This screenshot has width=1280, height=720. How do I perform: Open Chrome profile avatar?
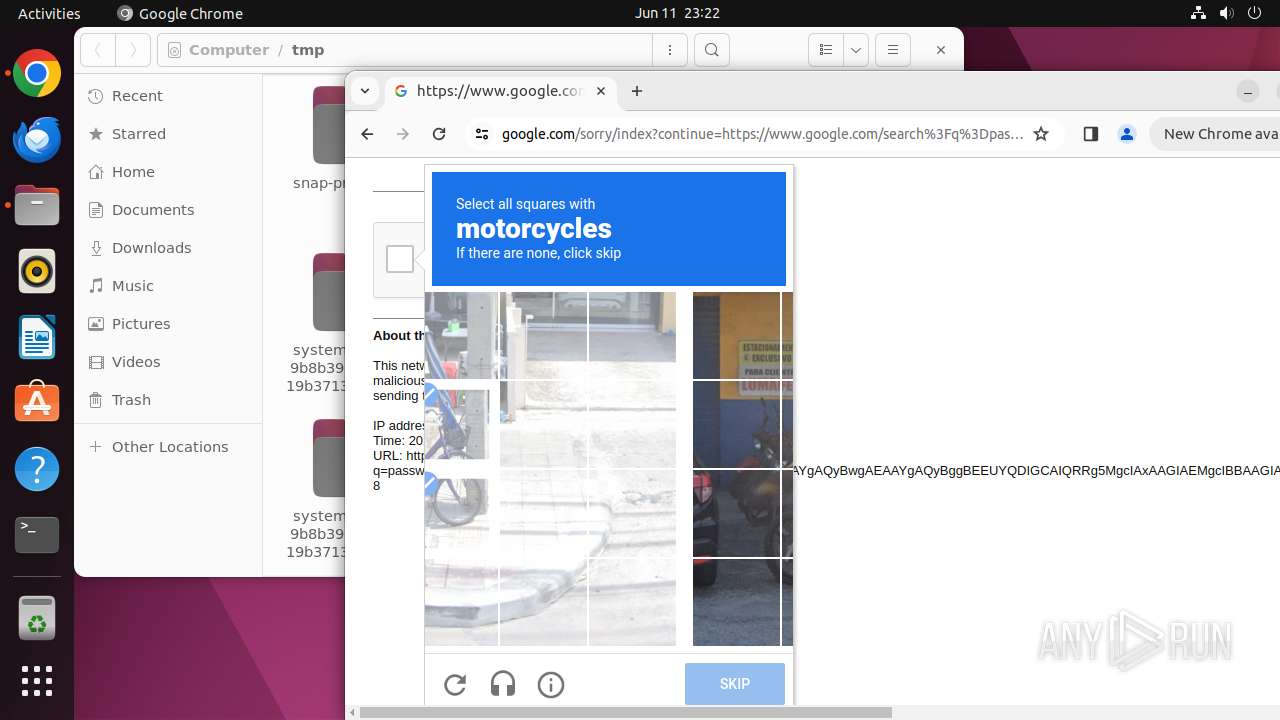1127,134
